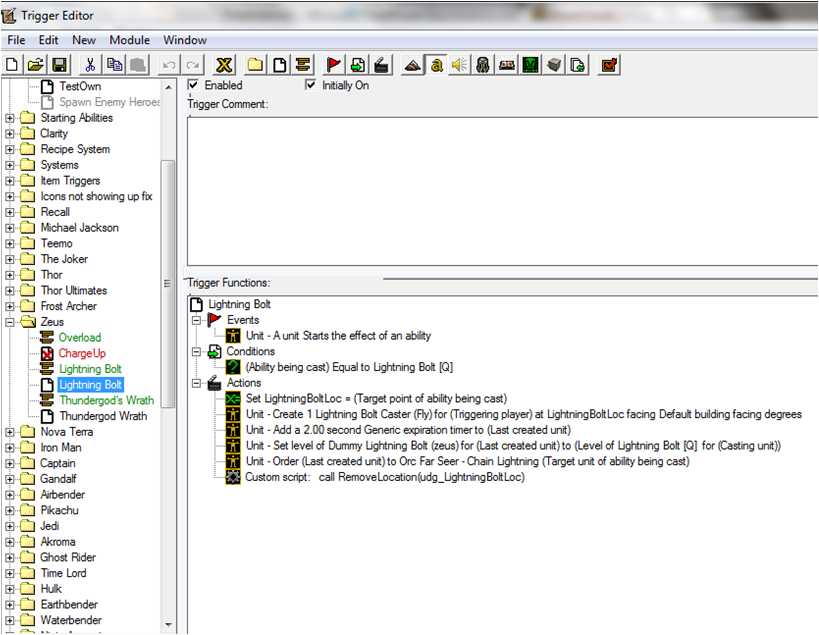Click the New Category folder icon
Screen dimensions: 819x635
(255, 65)
